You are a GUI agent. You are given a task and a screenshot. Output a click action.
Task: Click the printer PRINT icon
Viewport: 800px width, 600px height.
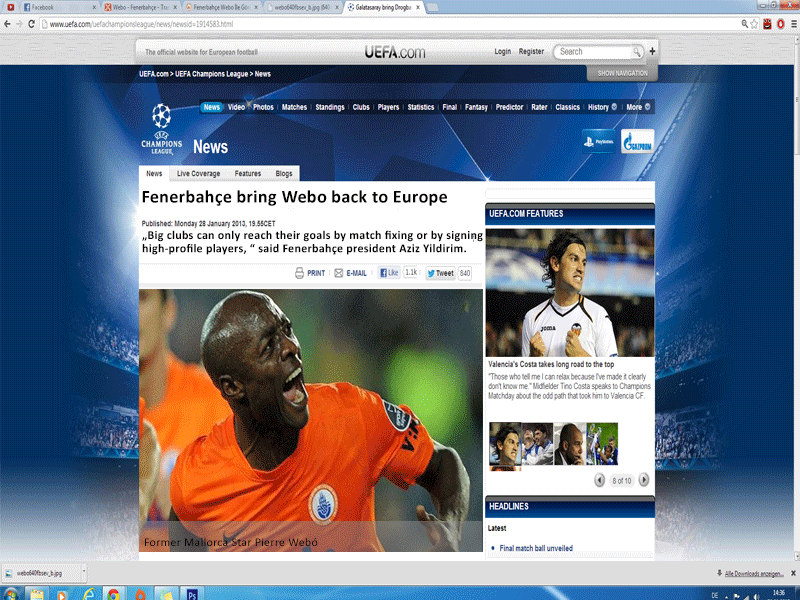point(299,273)
